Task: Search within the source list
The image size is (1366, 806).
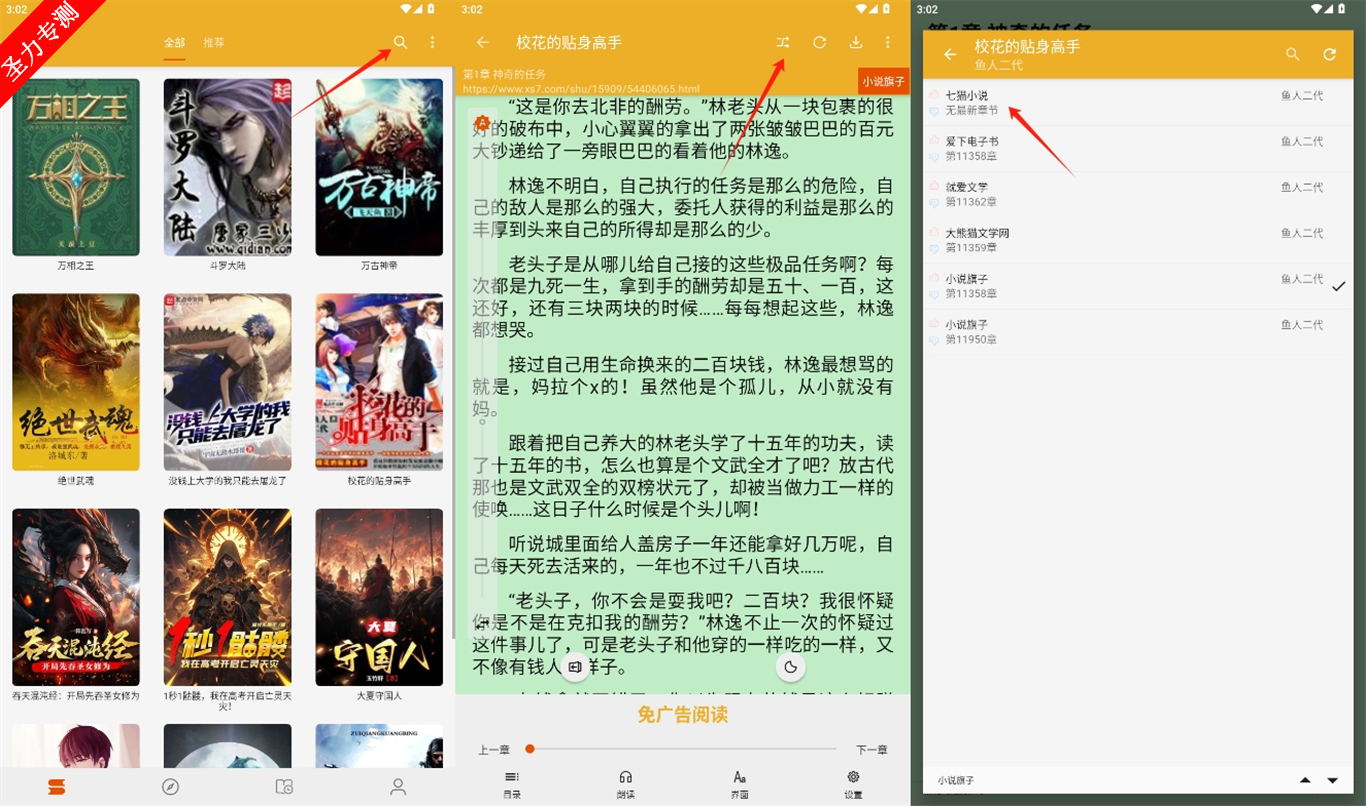Action: [1293, 54]
